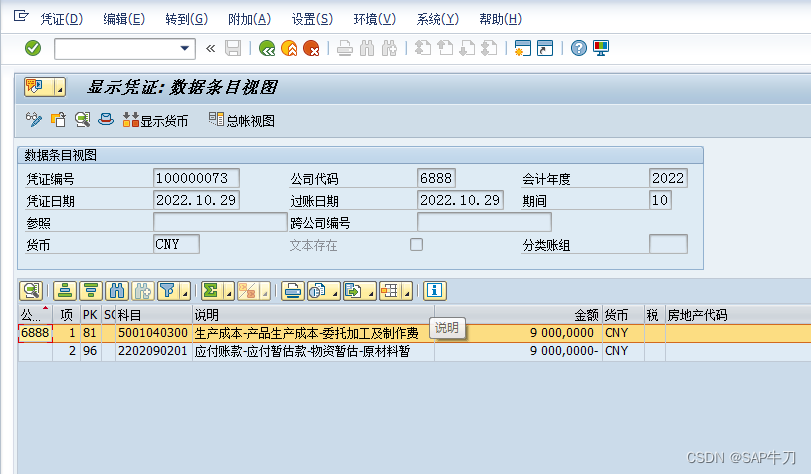Click the Create New Session icon

point(522,48)
